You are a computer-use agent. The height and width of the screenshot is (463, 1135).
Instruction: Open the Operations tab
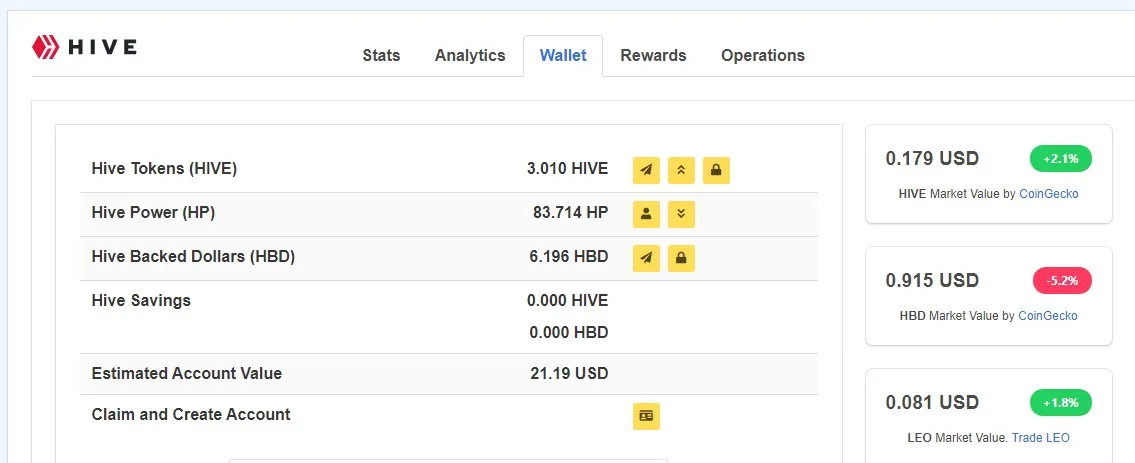point(763,56)
